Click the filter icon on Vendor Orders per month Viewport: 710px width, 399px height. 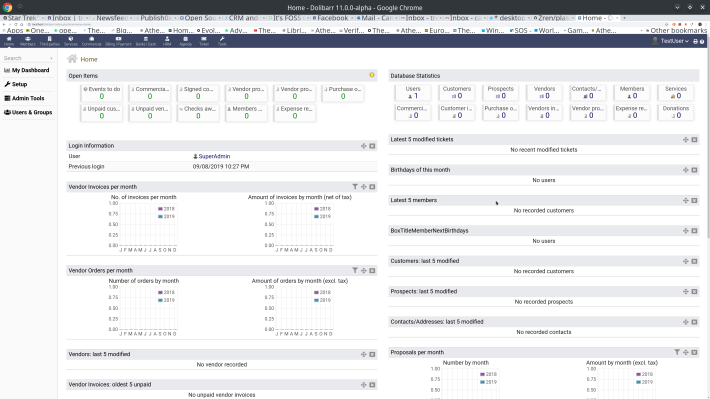(355, 270)
